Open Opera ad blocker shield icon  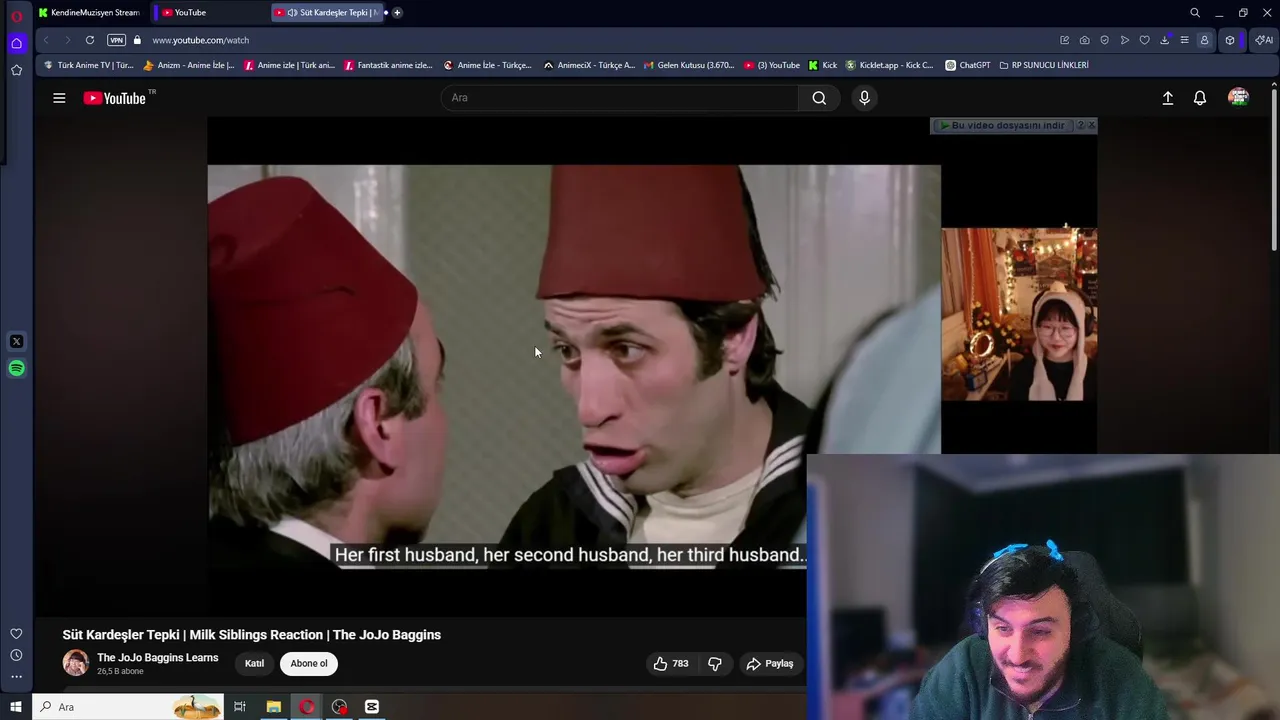(x=1104, y=40)
